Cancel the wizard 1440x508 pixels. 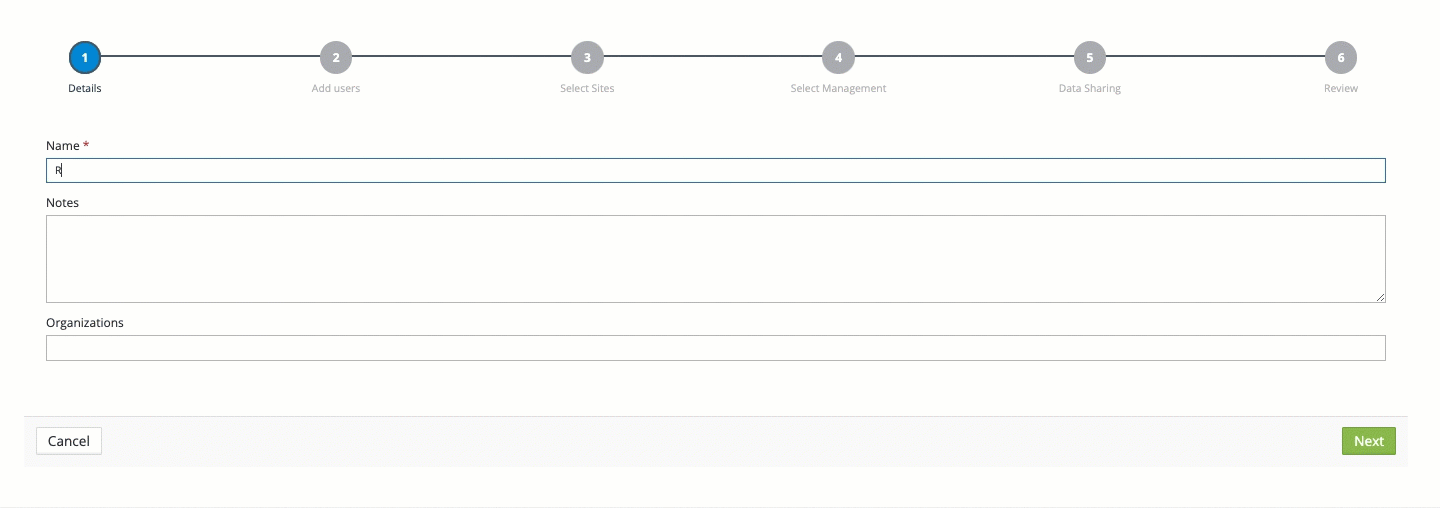[x=69, y=441]
